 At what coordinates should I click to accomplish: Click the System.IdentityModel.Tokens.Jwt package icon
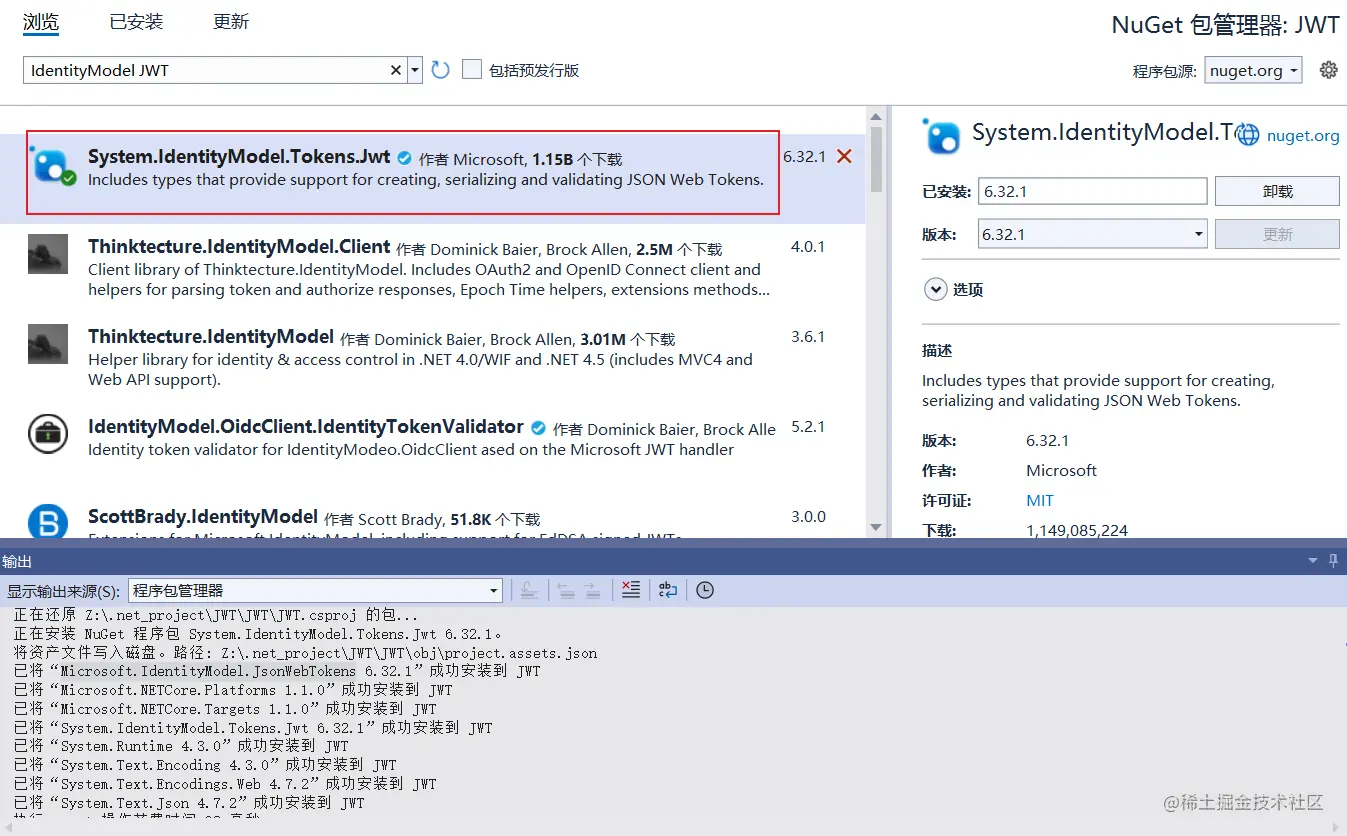click(x=52, y=165)
